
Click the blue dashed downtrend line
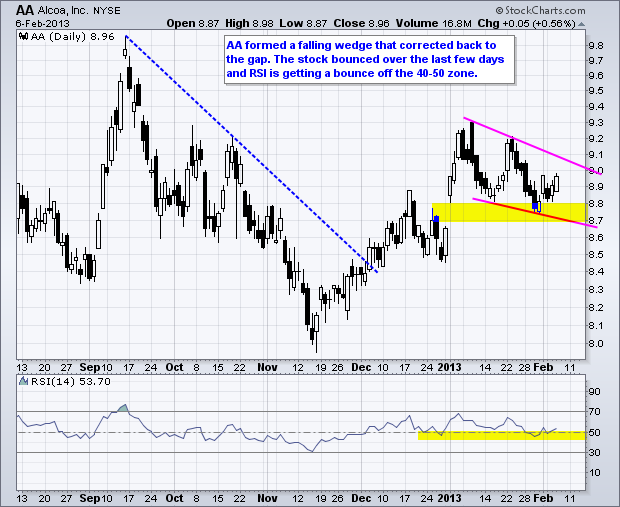pyautogui.click(x=251, y=154)
